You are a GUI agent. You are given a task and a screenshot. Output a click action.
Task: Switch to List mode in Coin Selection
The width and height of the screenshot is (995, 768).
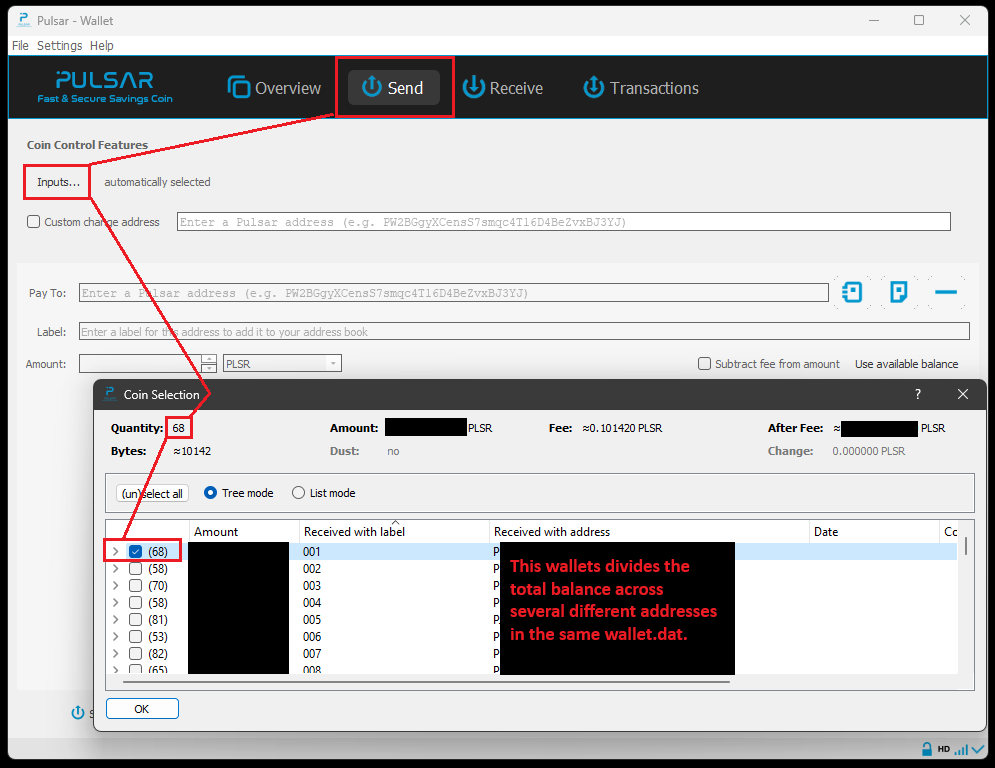click(x=297, y=492)
